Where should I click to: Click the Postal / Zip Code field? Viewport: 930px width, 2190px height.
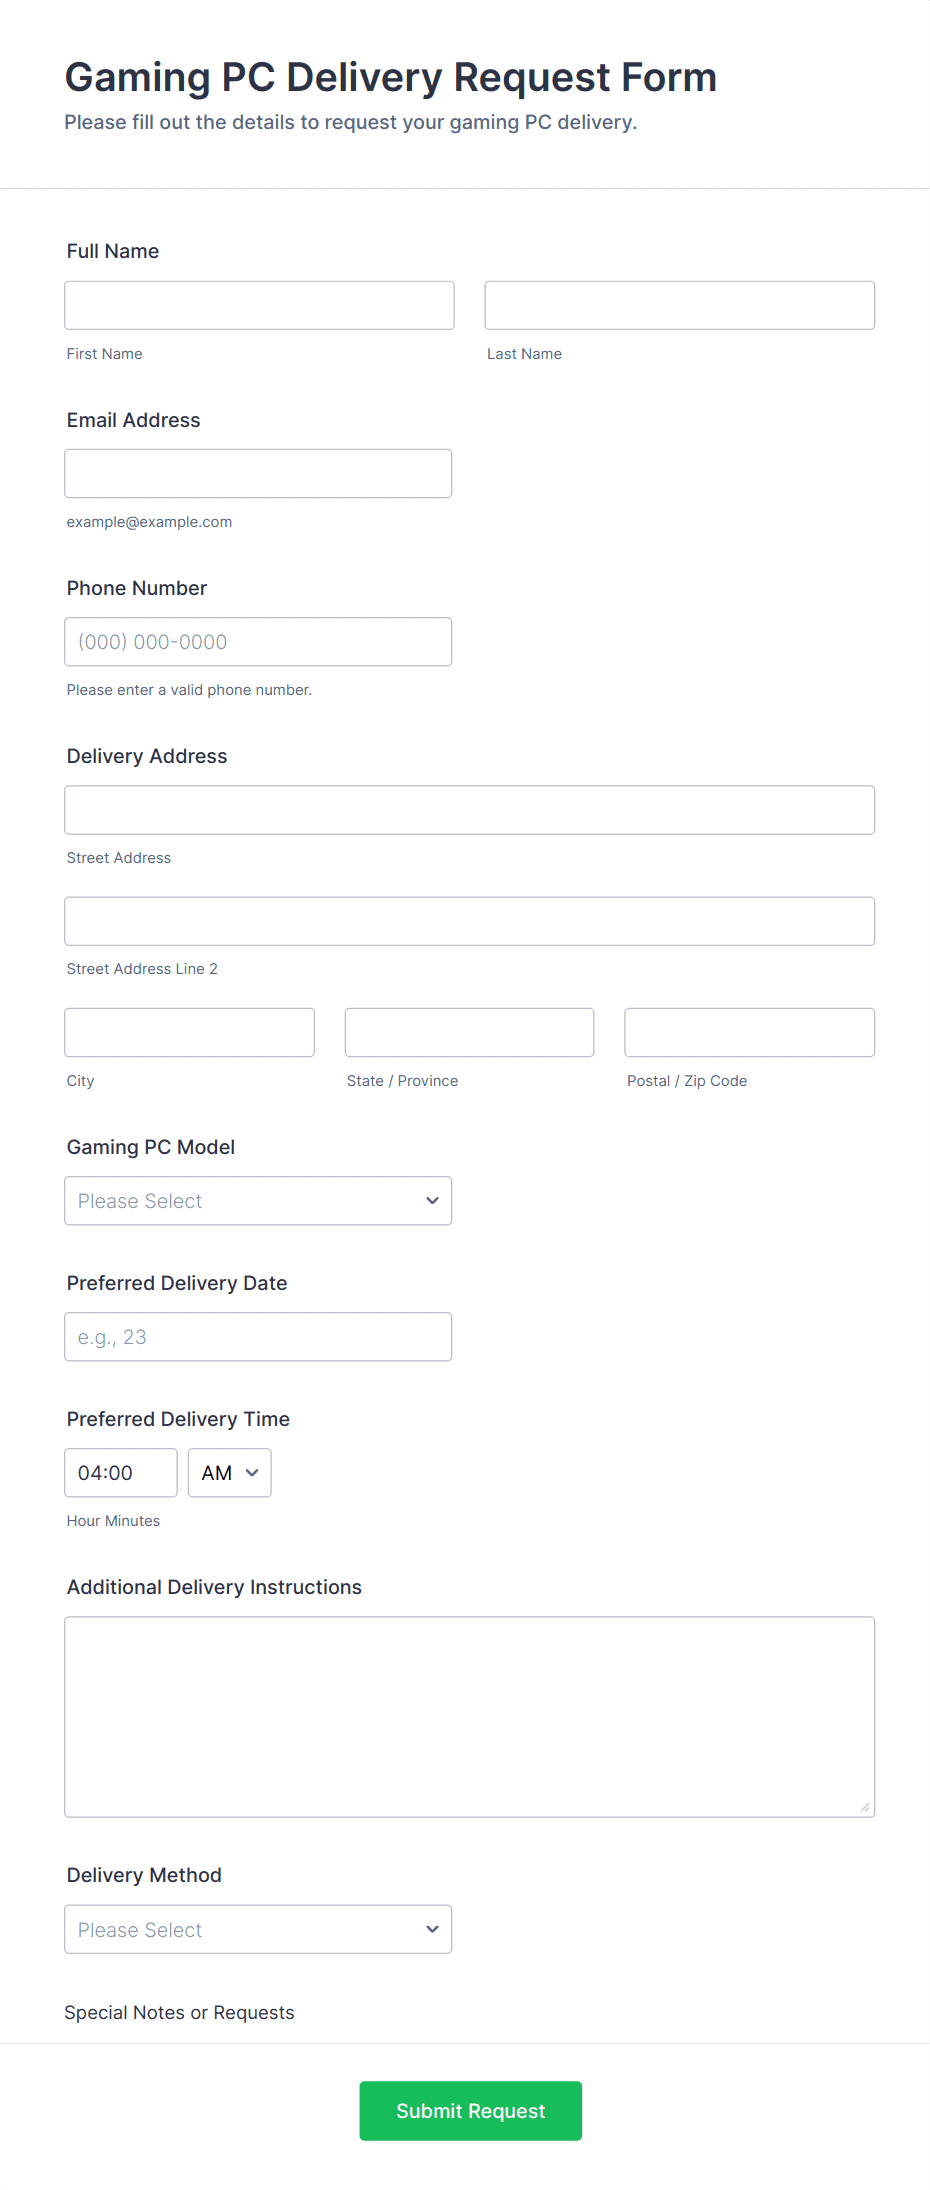pos(749,1032)
